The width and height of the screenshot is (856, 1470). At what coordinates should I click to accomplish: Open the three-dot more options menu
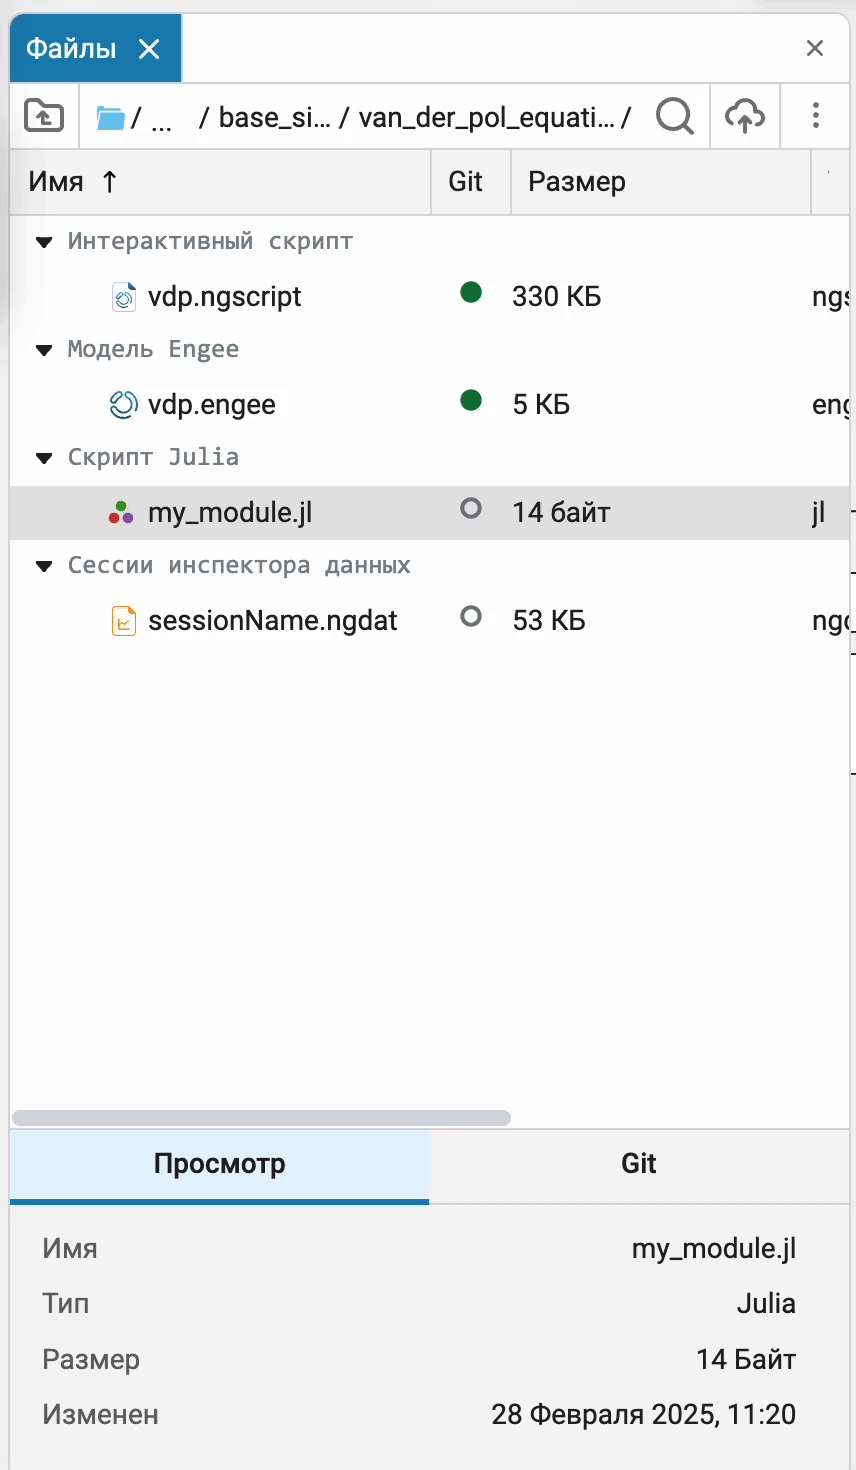point(816,116)
